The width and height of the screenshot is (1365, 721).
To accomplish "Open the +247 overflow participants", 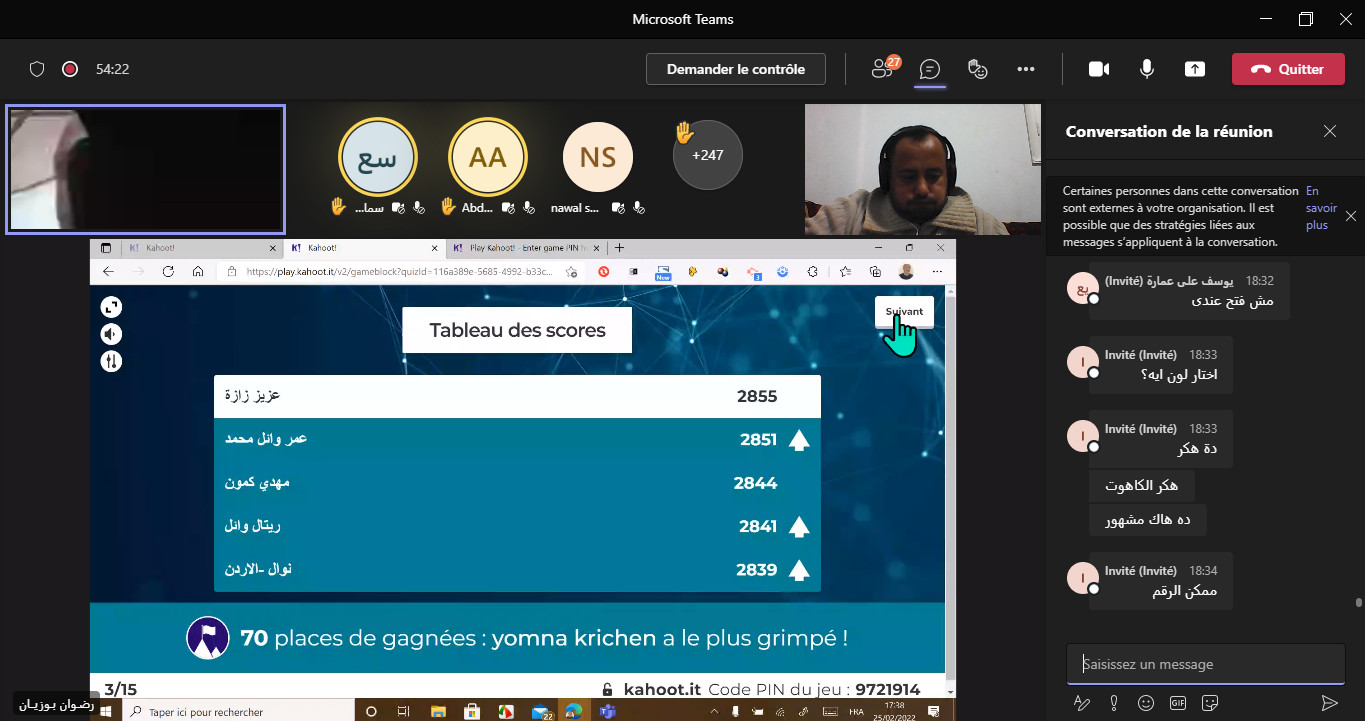I will coord(708,155).
